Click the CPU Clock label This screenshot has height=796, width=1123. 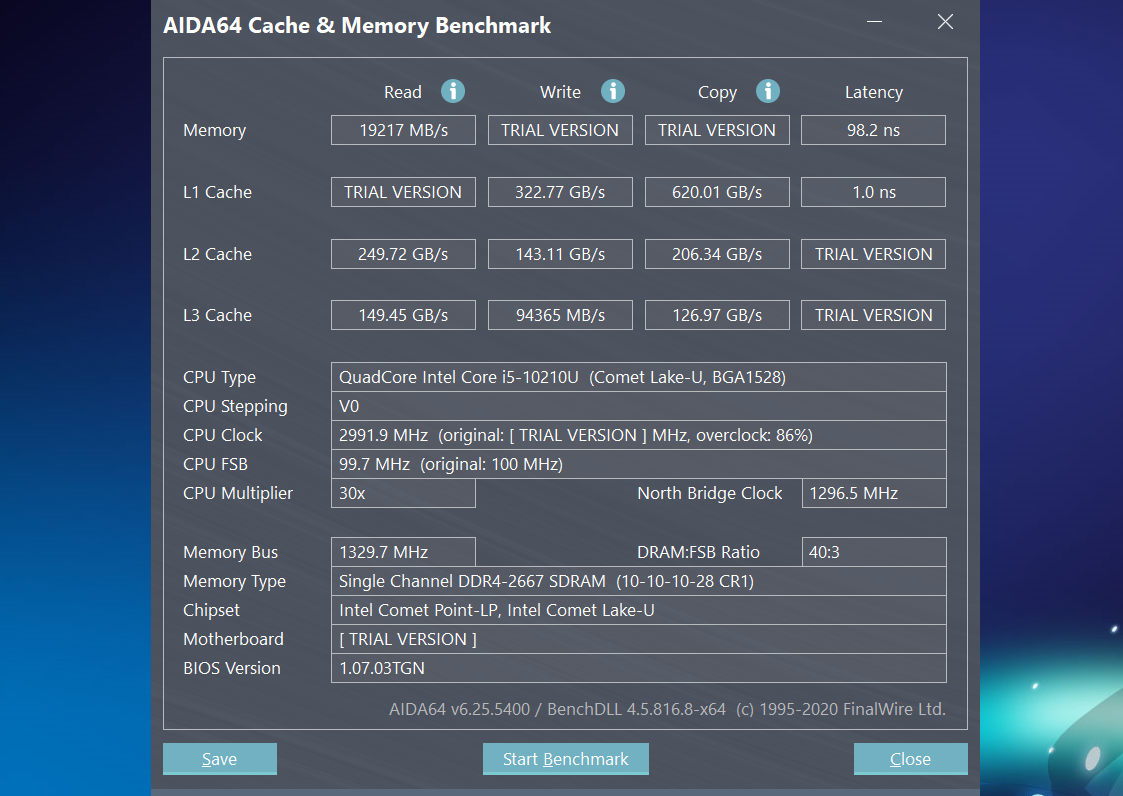222,435
